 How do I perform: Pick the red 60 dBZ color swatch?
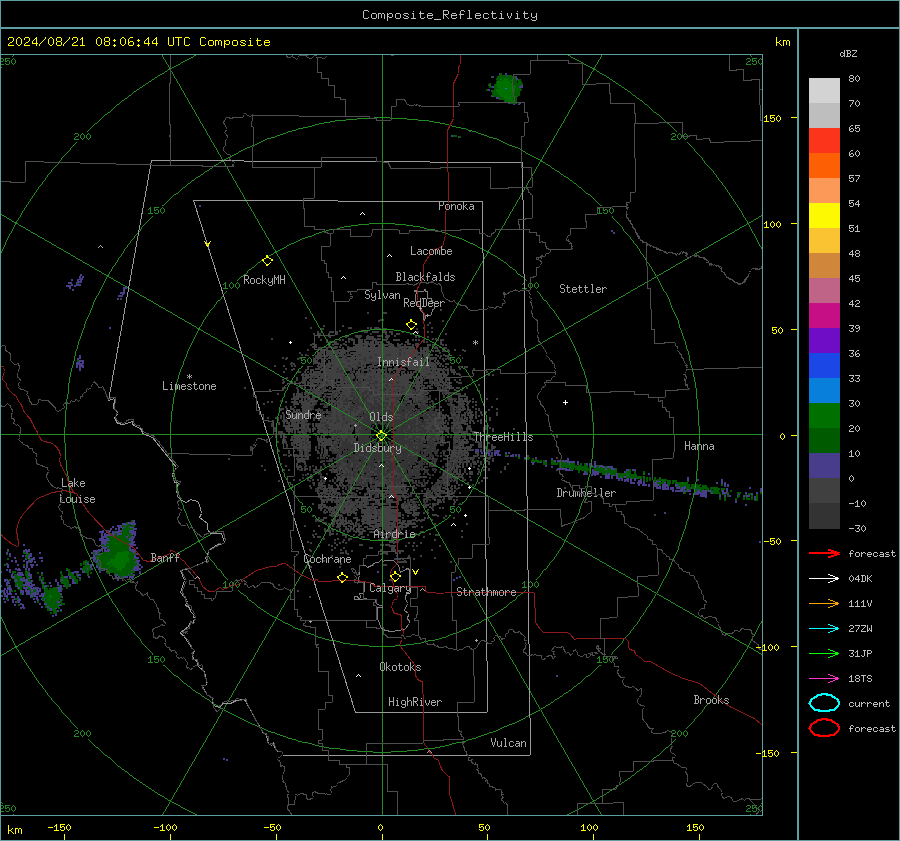point(824,141)
